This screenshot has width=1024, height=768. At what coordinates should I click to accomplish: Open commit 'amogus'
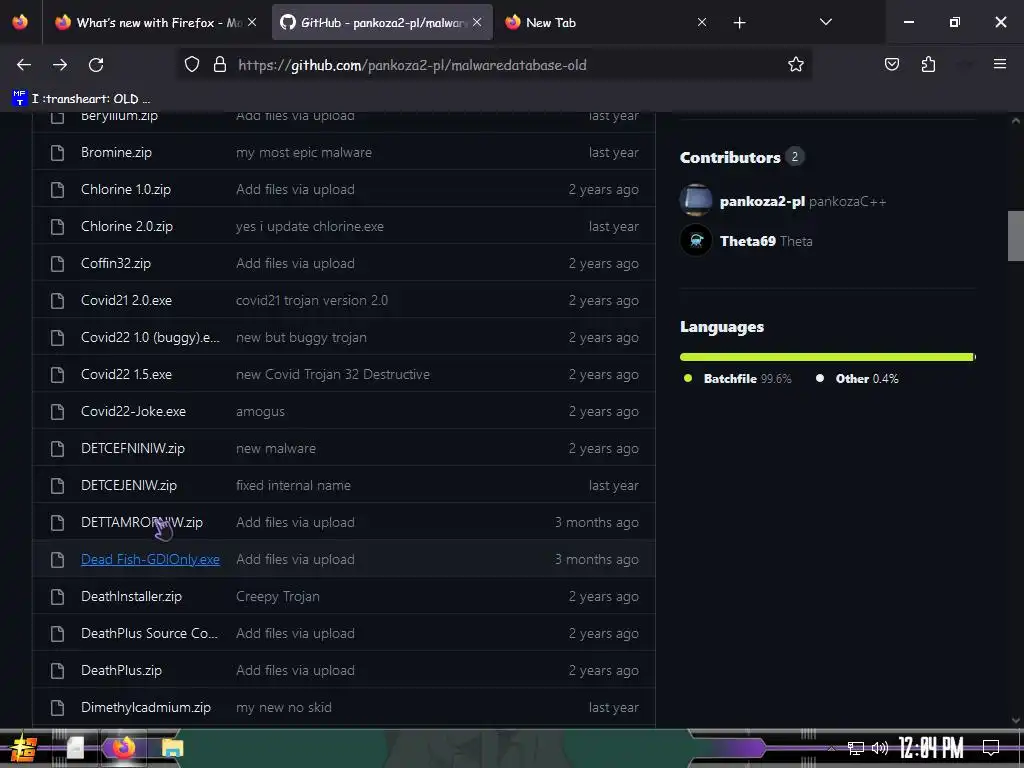pyautogui.click(x=260, y=411)
